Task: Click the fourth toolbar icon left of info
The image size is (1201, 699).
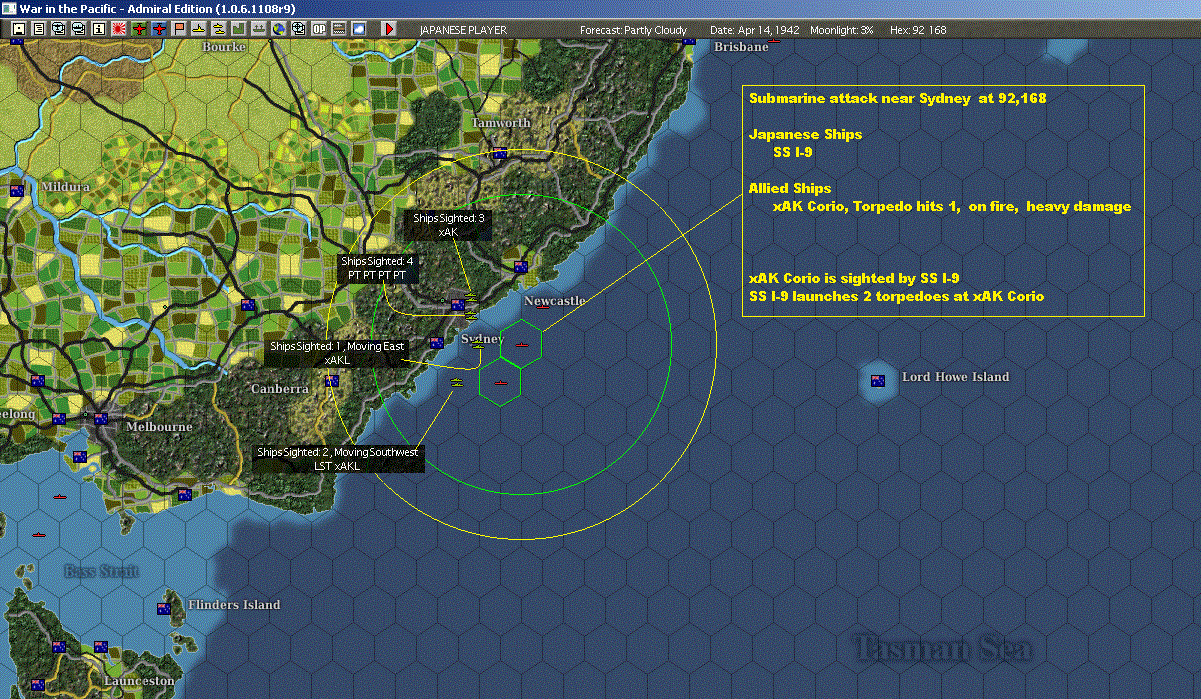Action: (78, 29)
